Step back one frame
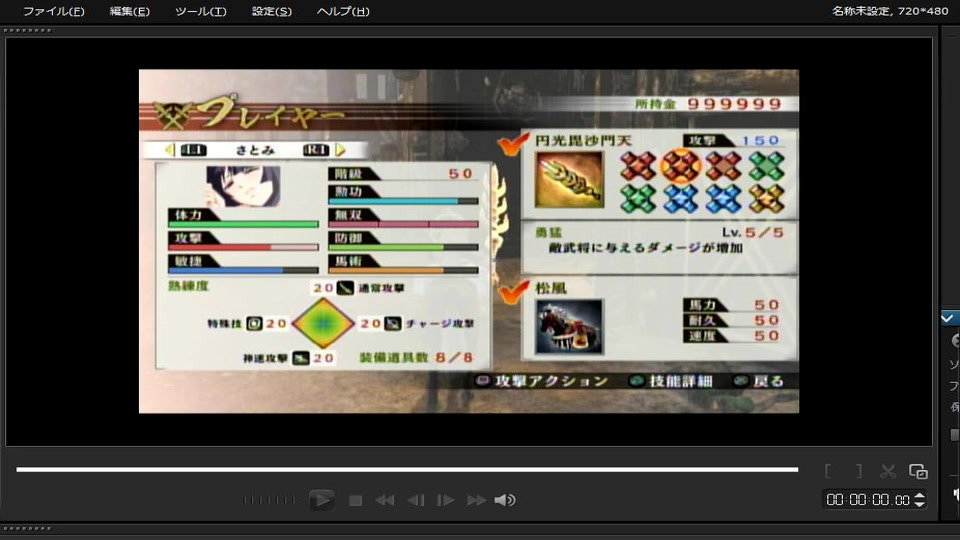The height and width of the screenshot is (540, 960). 416,501
